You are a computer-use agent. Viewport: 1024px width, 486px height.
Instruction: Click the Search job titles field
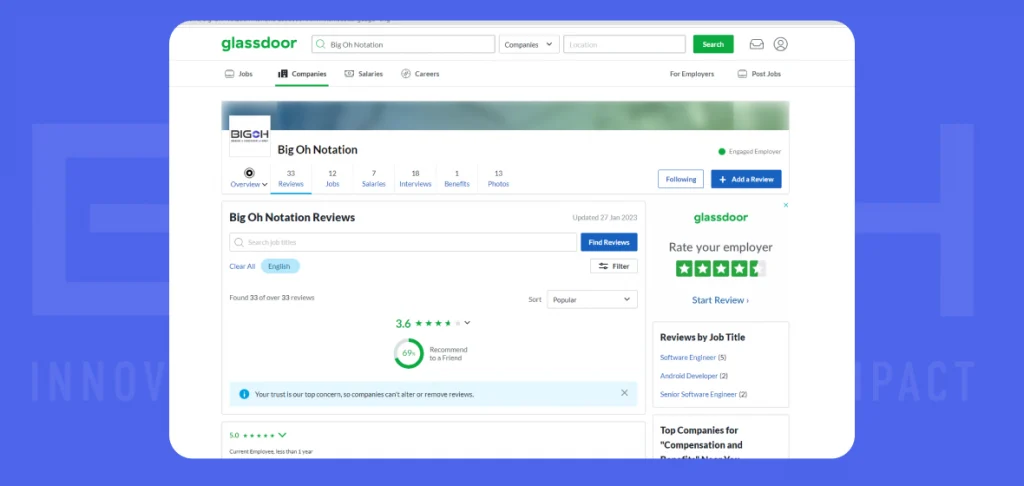[x=403, y=242]
